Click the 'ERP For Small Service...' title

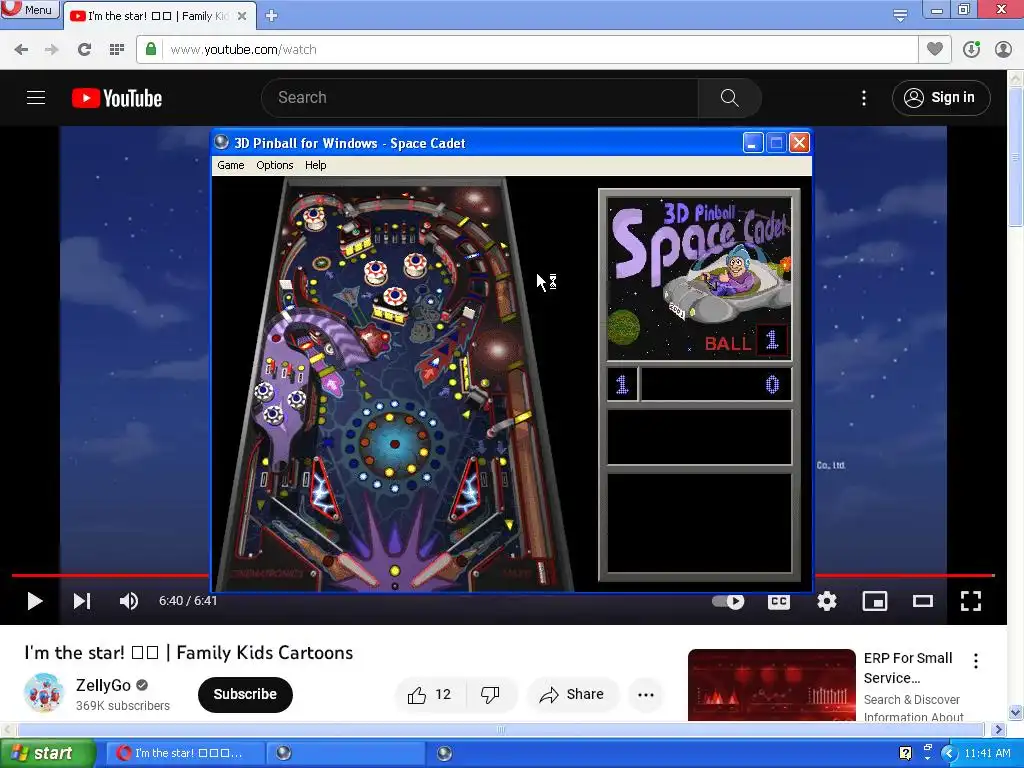908,668
